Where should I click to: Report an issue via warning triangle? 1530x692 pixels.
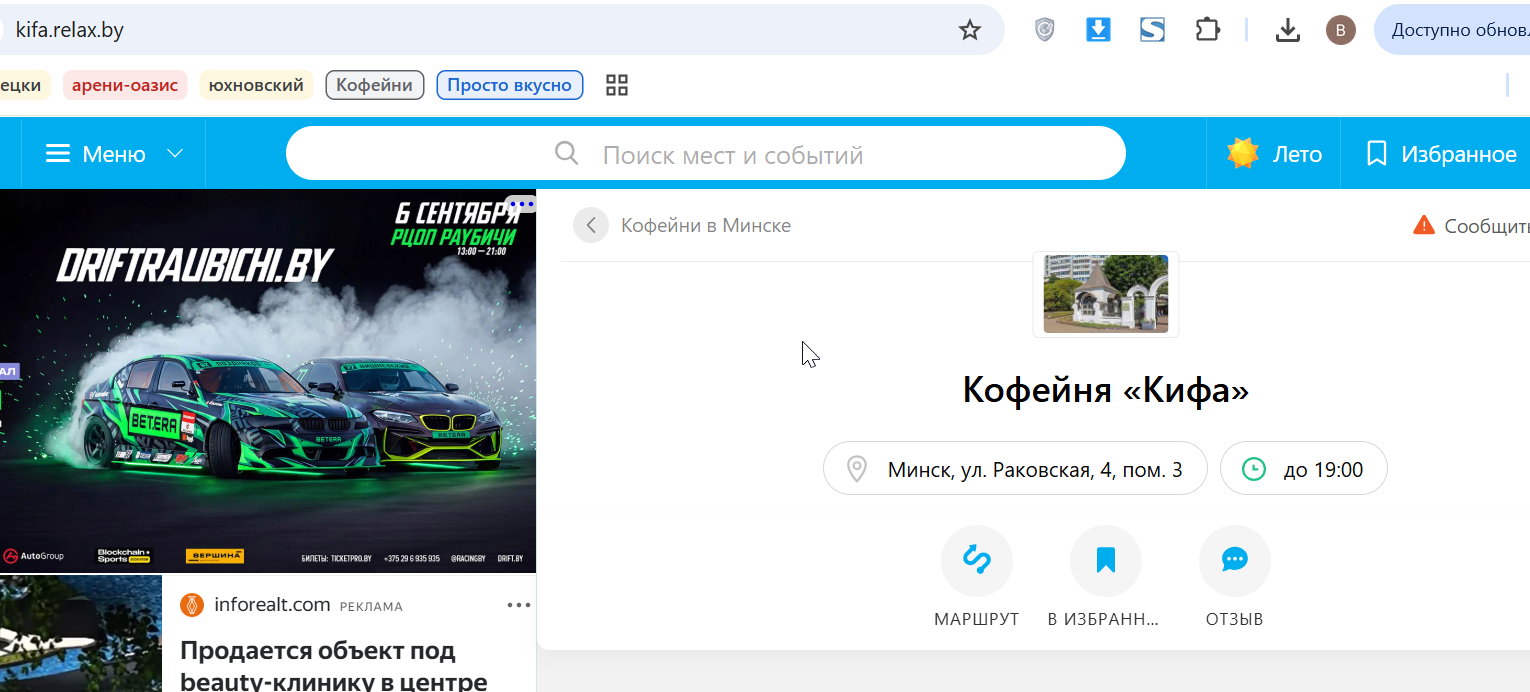pyautogui.click(x=1424, y=225)
